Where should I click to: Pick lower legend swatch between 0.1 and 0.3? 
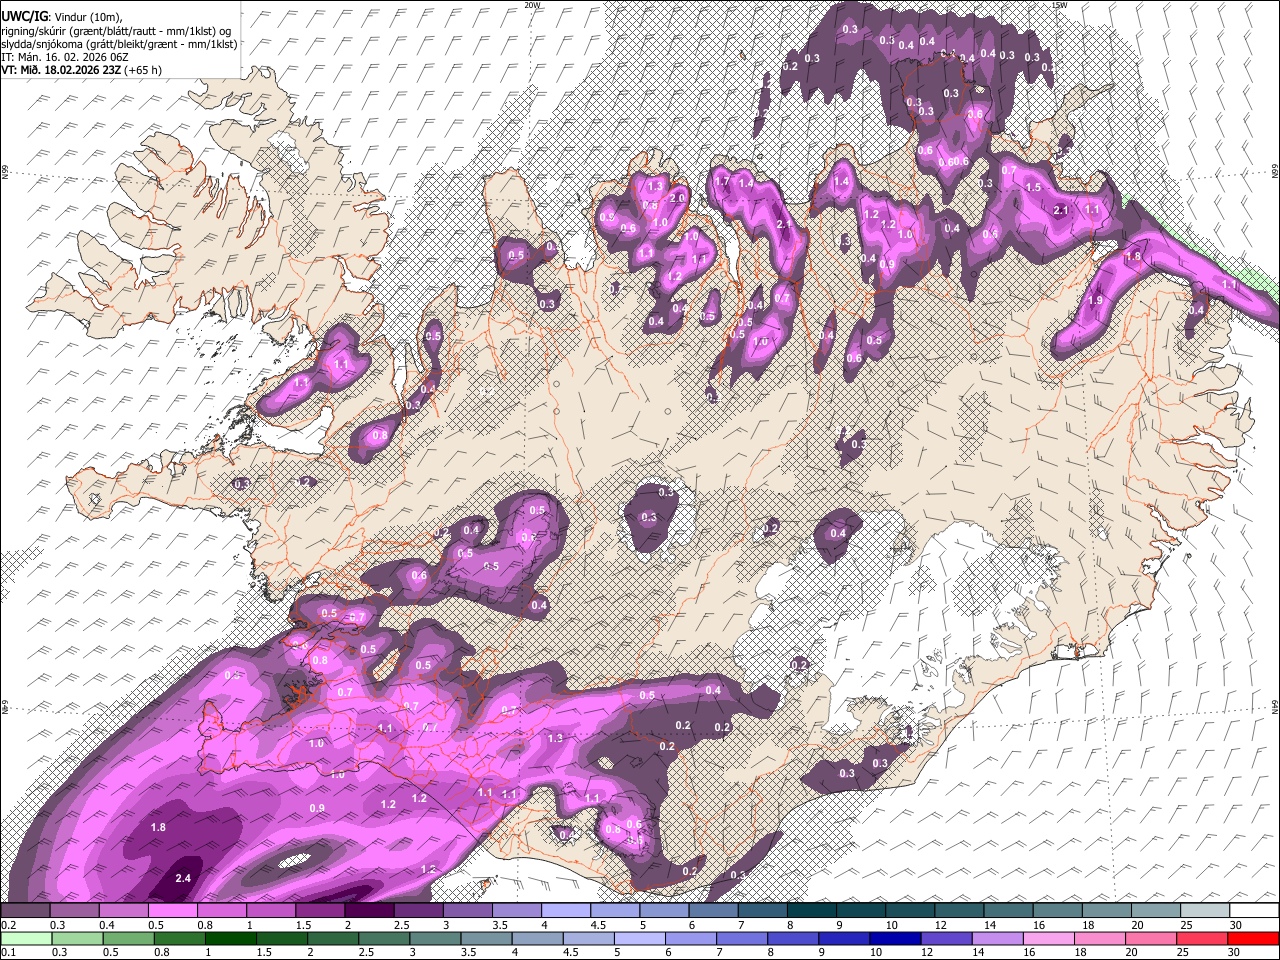[x=25, y=938]
